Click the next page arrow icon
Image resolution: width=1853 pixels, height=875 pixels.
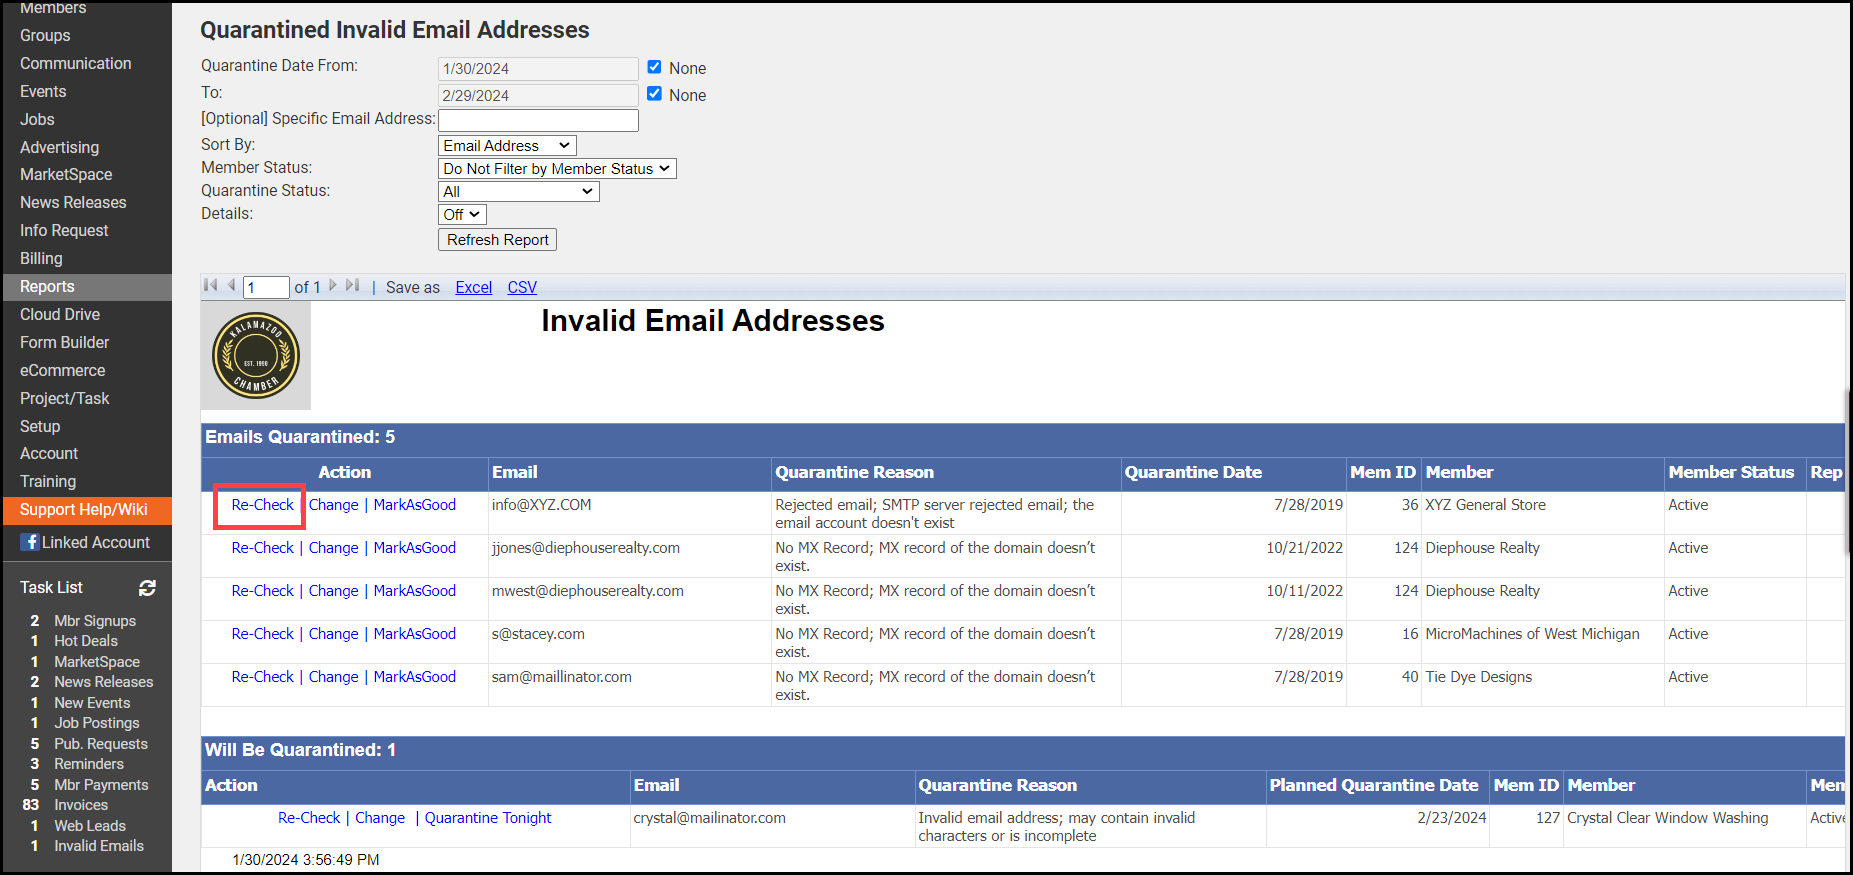[x=333, y=286]
